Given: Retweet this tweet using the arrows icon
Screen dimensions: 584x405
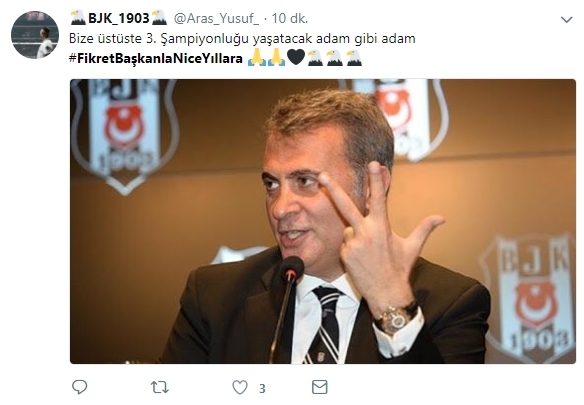Looking at the screenshot, I should click(160, 387).
